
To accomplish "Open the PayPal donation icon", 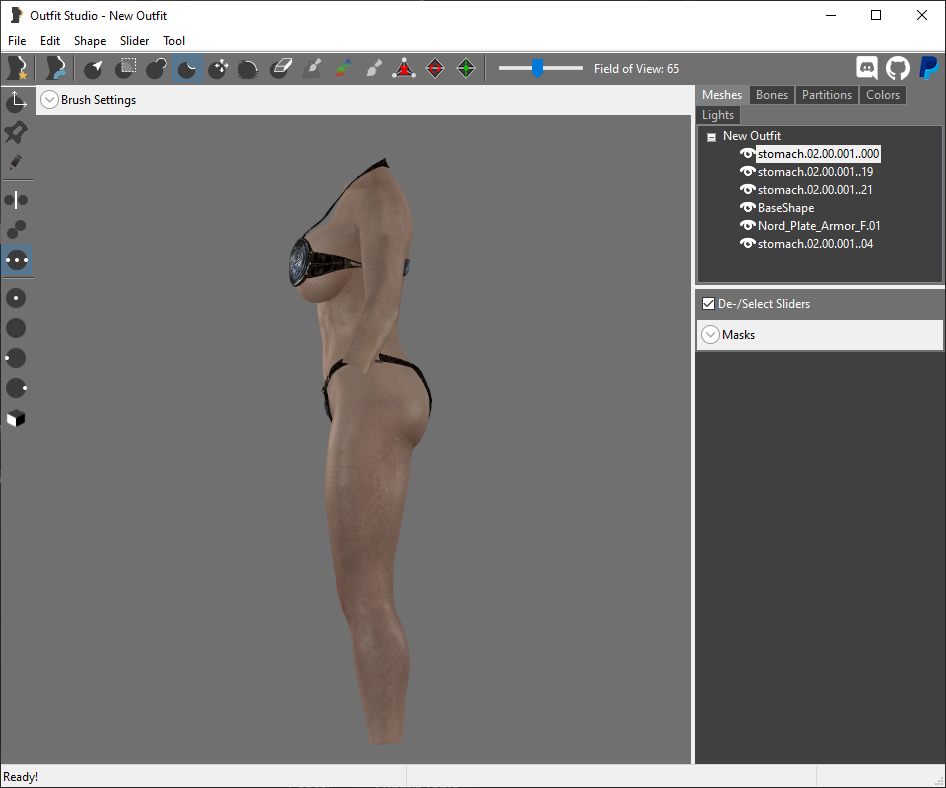I will 928,68.
